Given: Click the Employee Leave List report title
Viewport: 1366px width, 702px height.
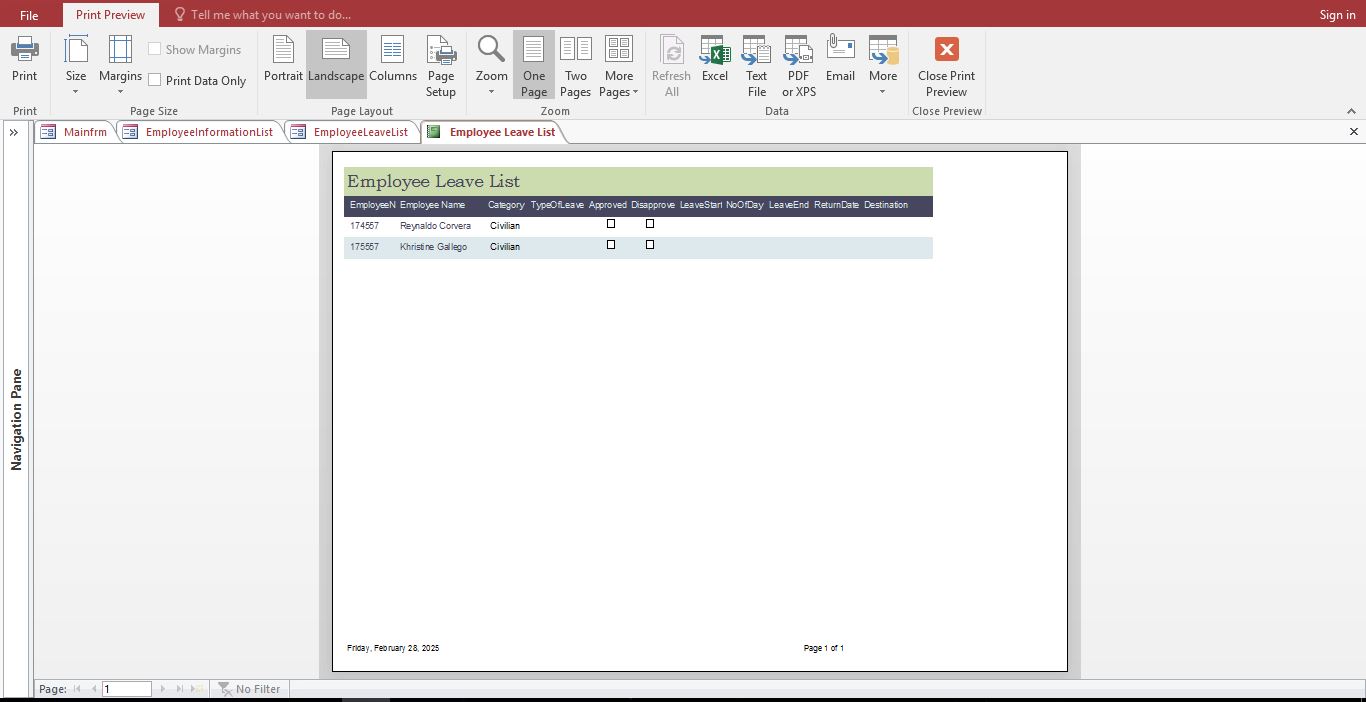Looking at the screenshot, I should coord(433,181).
